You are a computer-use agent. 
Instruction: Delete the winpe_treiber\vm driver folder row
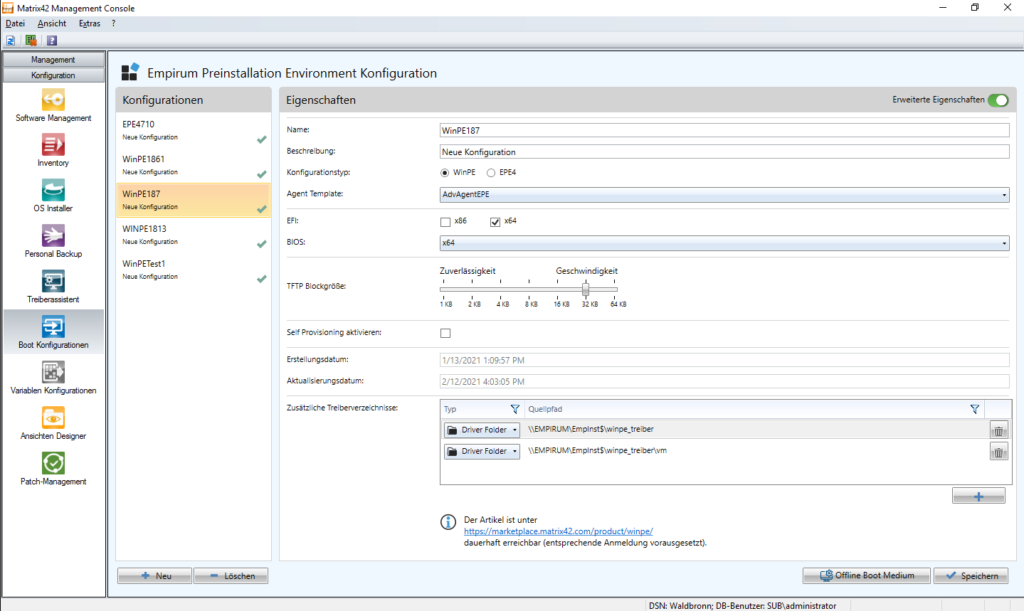click(998, 452)
